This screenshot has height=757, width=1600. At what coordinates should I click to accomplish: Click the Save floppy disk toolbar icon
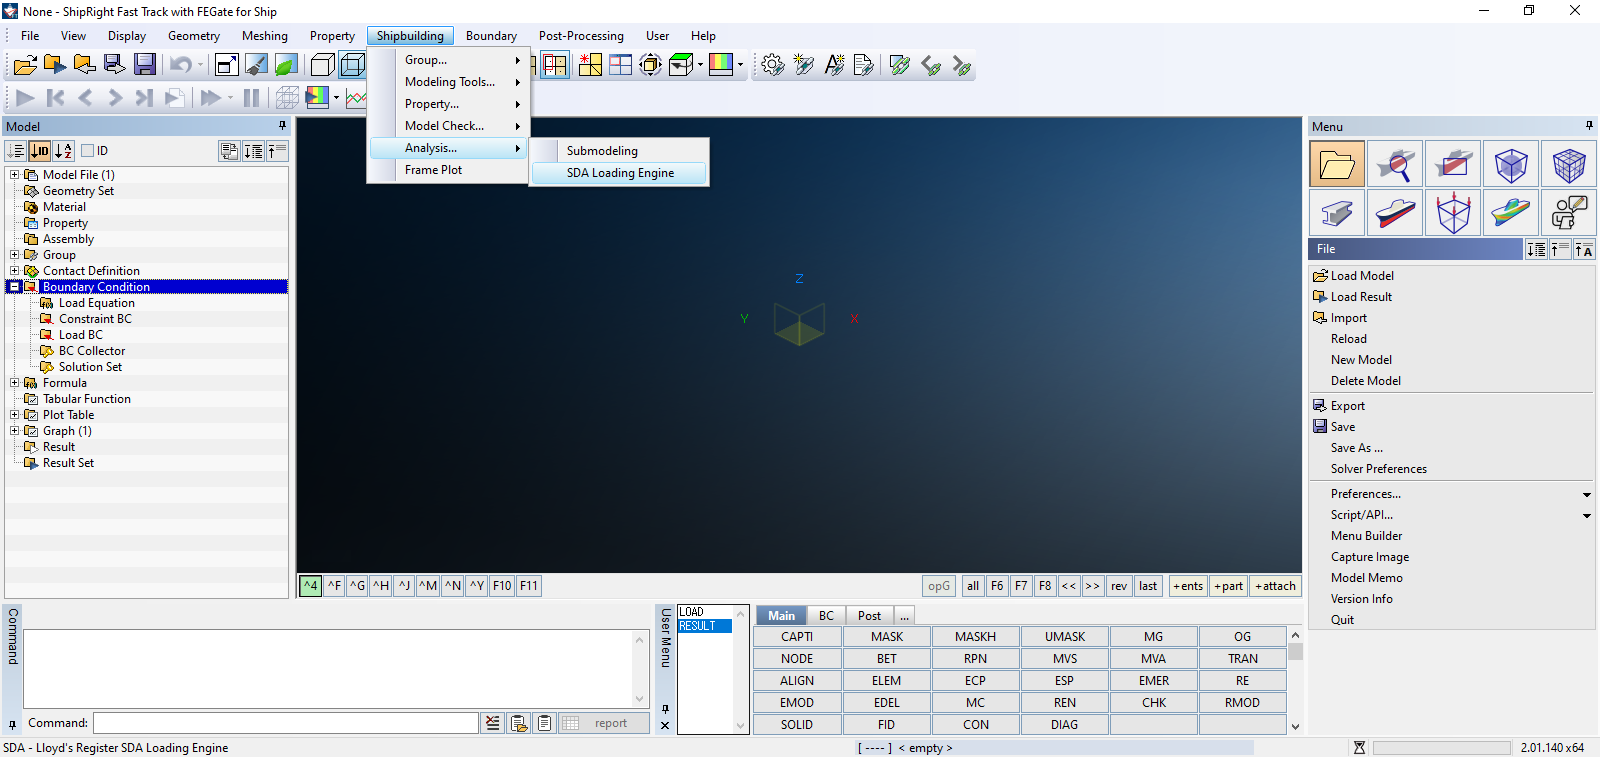[x=145, y=65]
